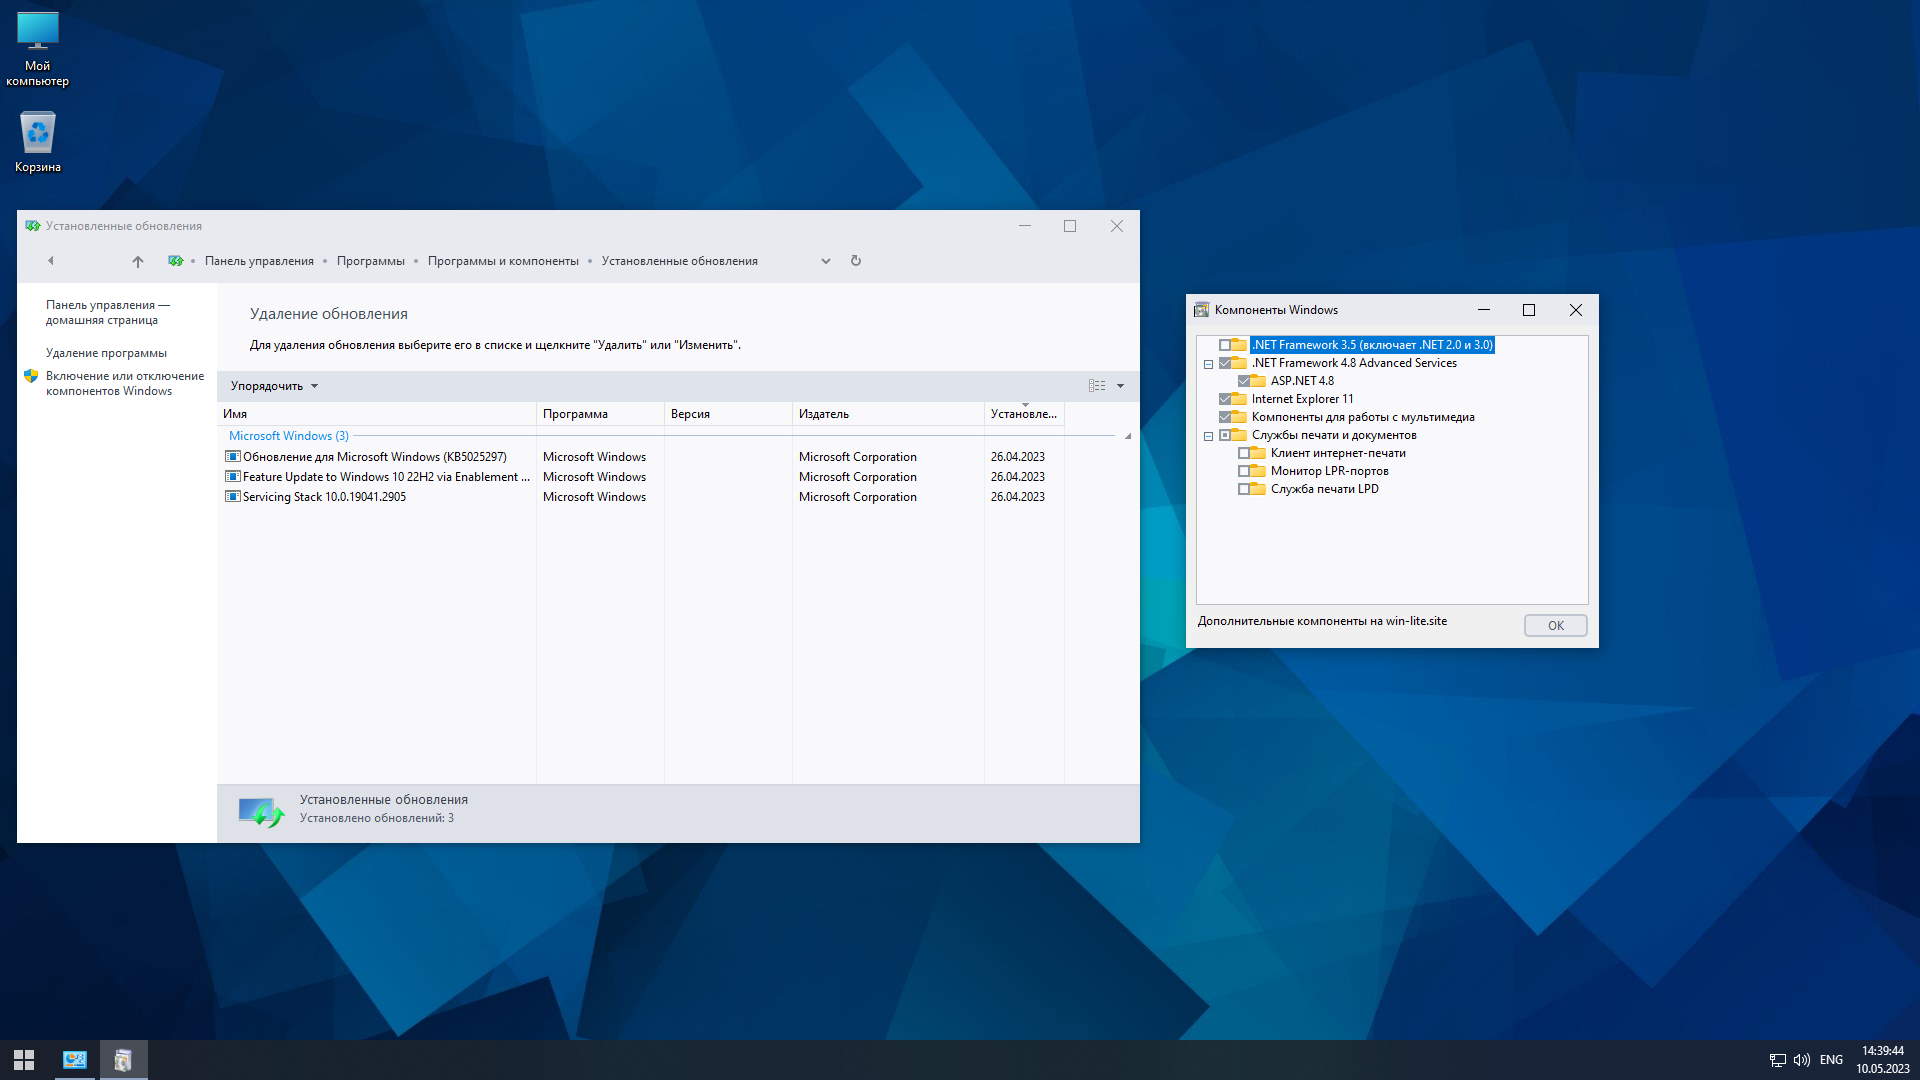The width and height of the screenshot is (1920, 1080).
Task: Enable the .NET Framework 3.5 checkbox
Action: [1225, 345]
